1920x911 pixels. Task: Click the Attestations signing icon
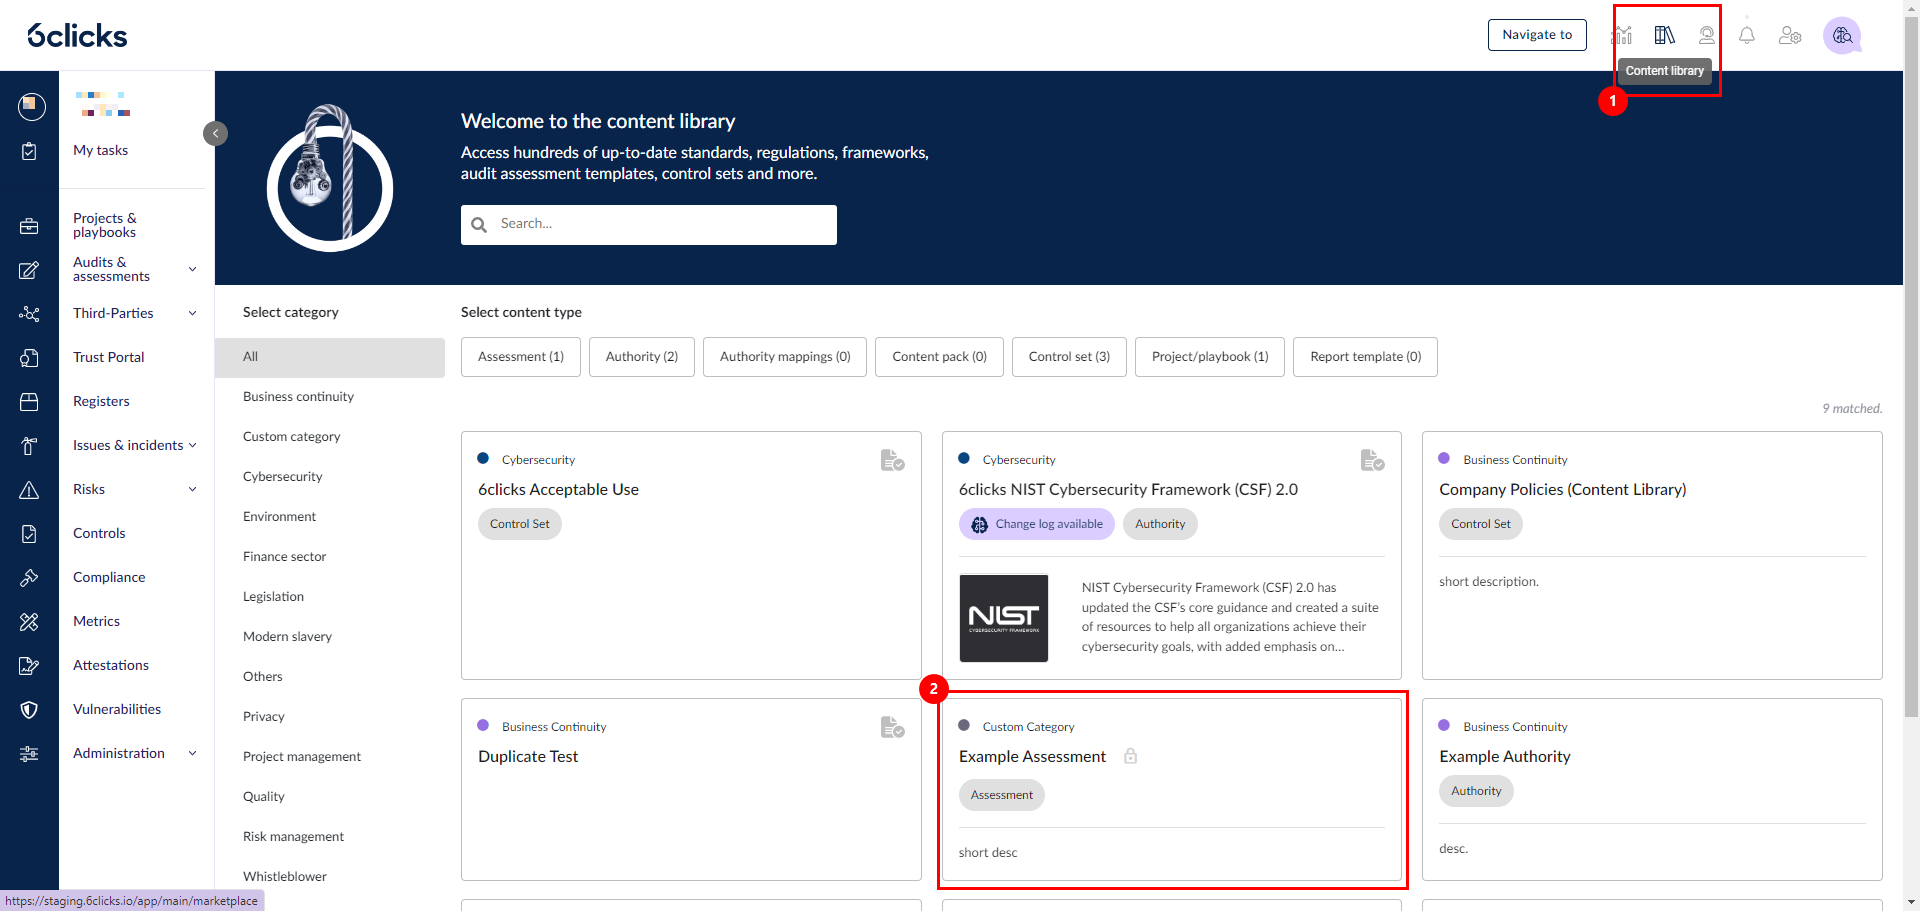[29, 666]
